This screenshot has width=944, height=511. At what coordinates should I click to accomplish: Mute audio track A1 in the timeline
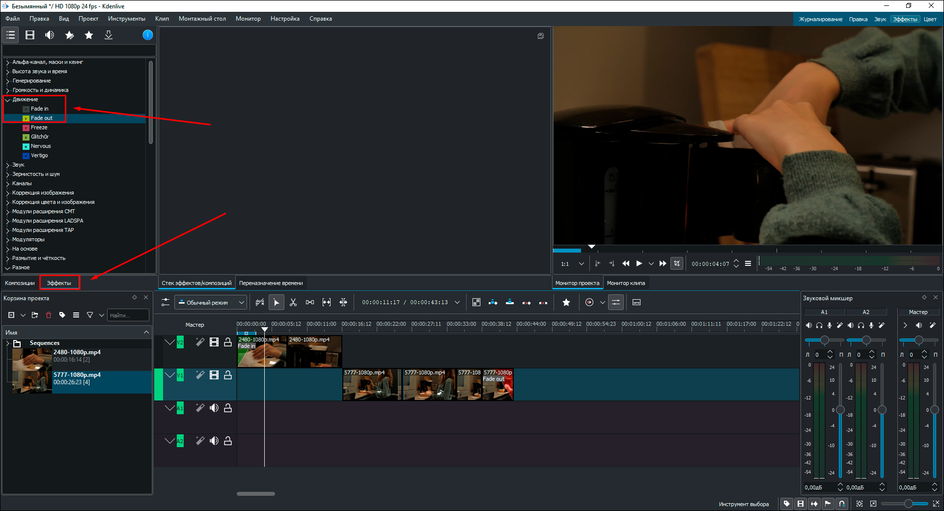(x=214, y=408)
